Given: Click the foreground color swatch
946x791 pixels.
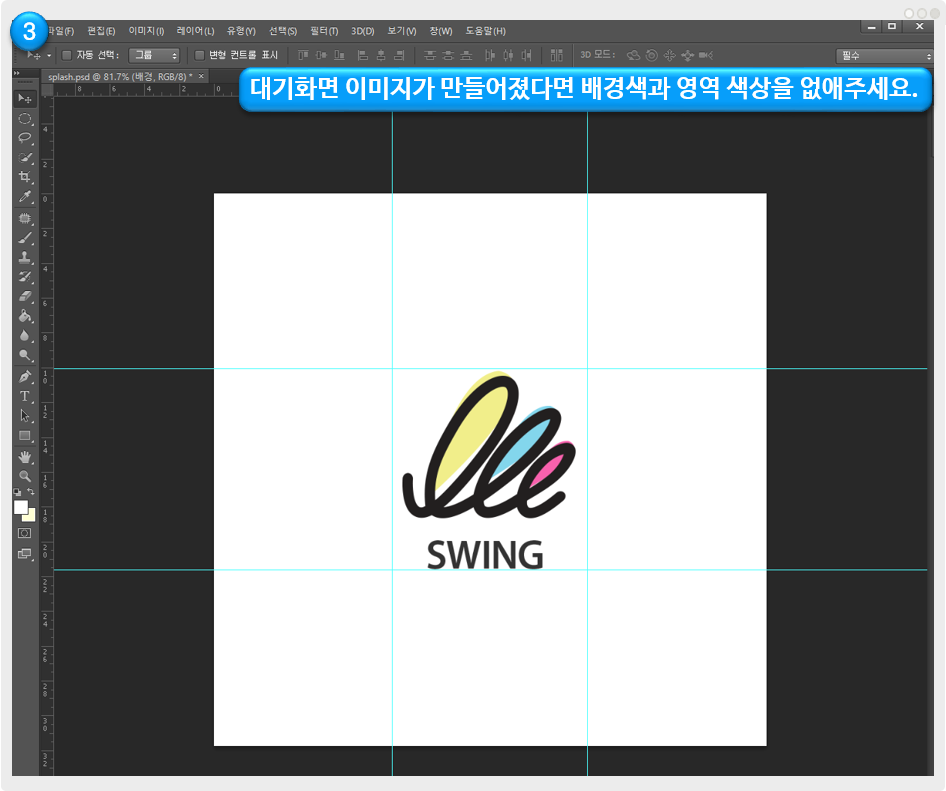Looking at the screenshot, I should coord(21,507).
